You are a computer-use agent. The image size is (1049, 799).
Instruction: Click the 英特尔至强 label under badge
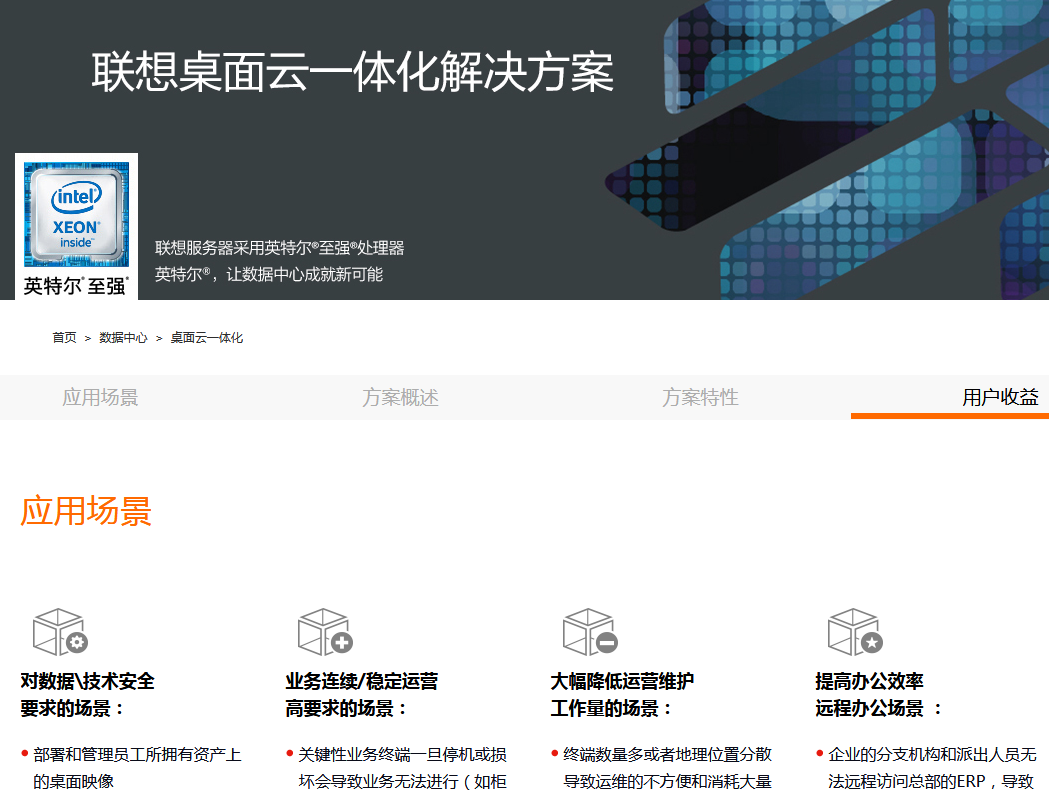[76, 286]
